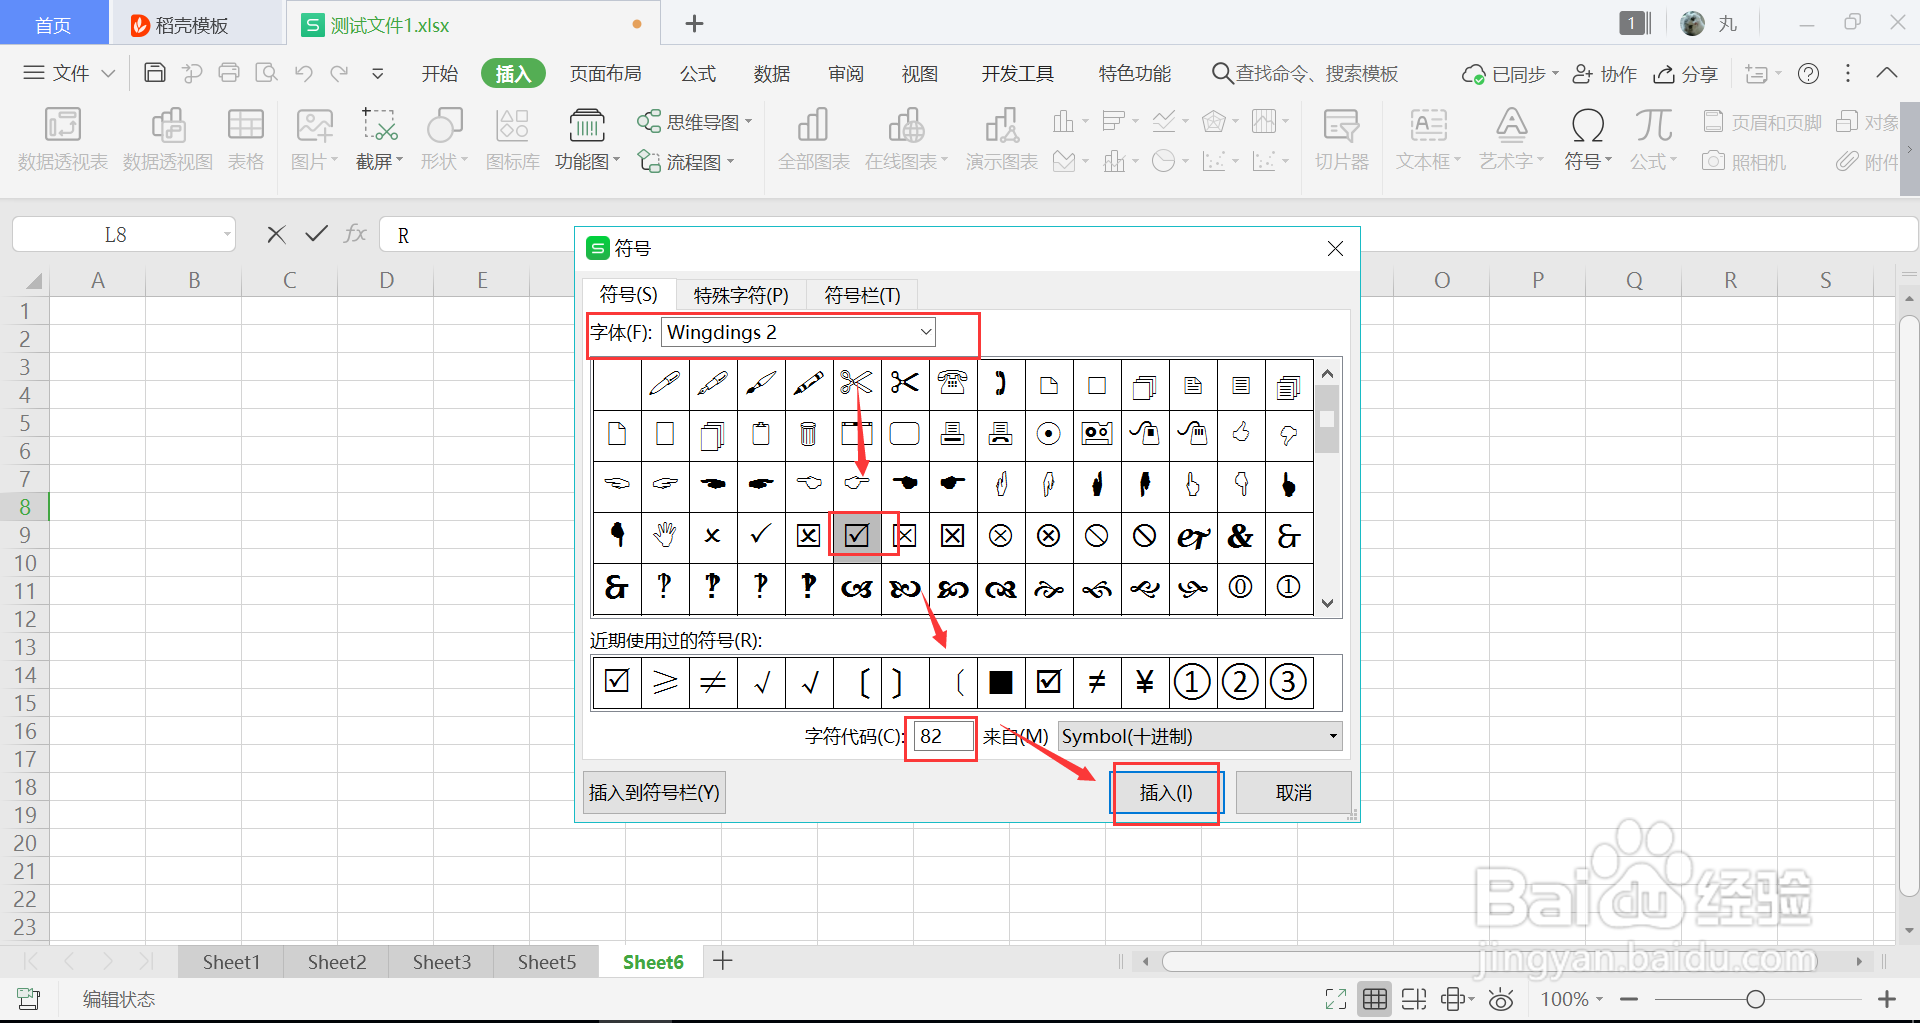The image size is (1920, 1023).
Task: Toggle reading mode crosshair in the status bar
Action: [x=1457, y=999]
